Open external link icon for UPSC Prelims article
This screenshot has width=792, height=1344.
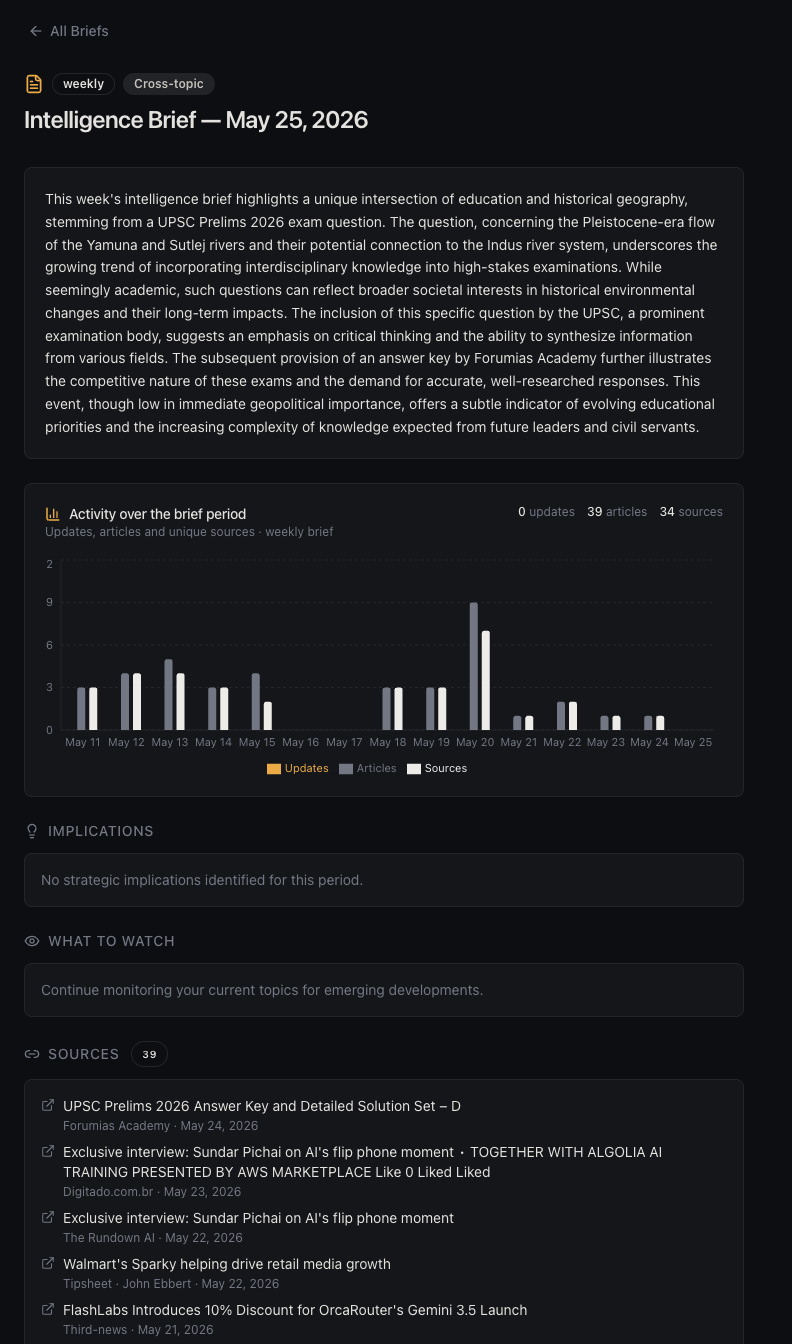(48, 1106)
